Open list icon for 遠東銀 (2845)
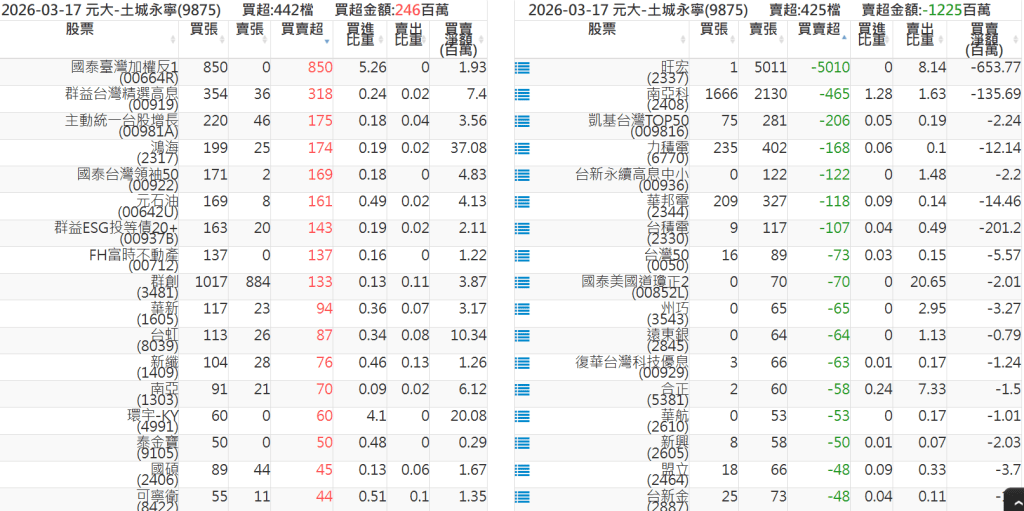1024x511 pixels. pyautogui.click(x=521, y=337)
